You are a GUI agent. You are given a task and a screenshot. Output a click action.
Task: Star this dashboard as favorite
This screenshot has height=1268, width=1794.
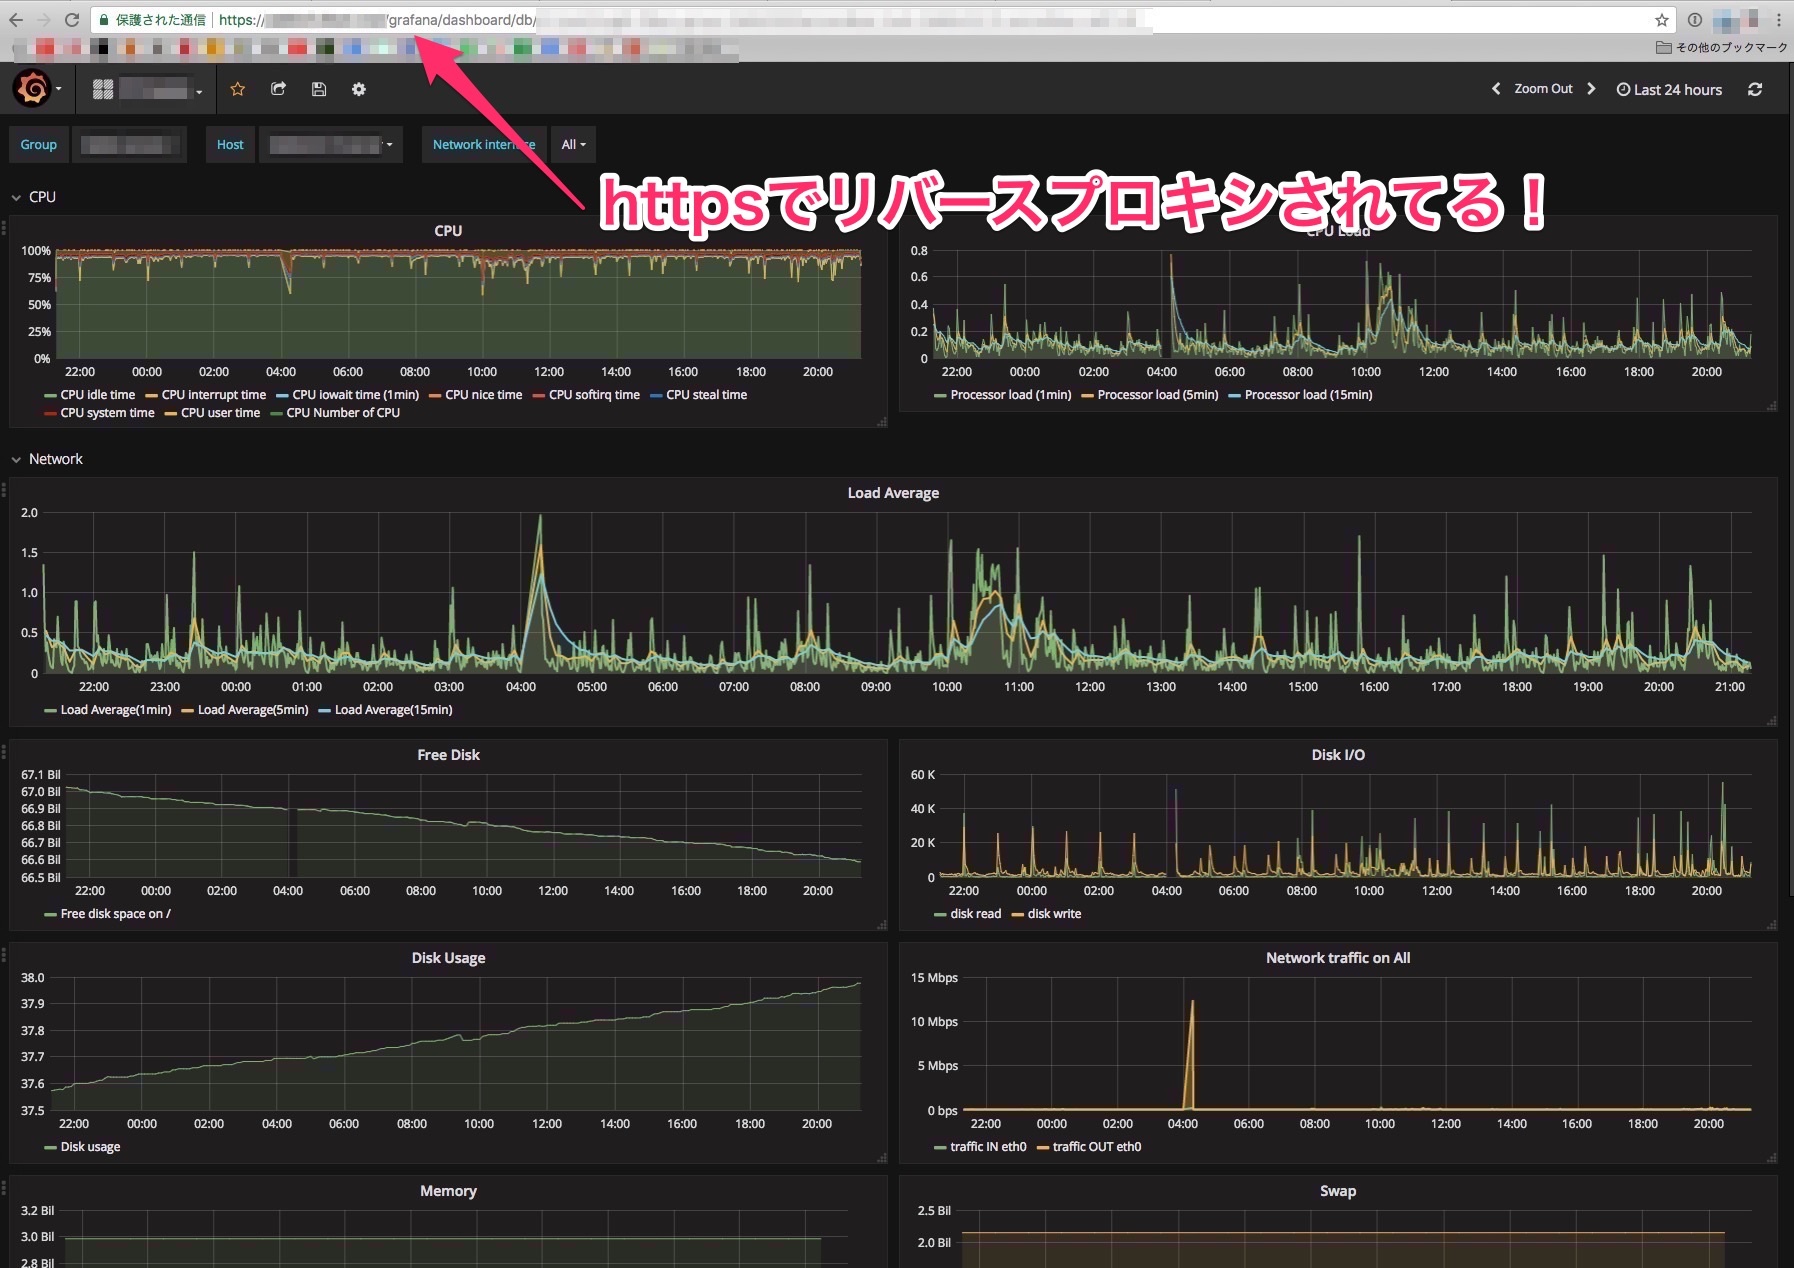tap(238, 89)
